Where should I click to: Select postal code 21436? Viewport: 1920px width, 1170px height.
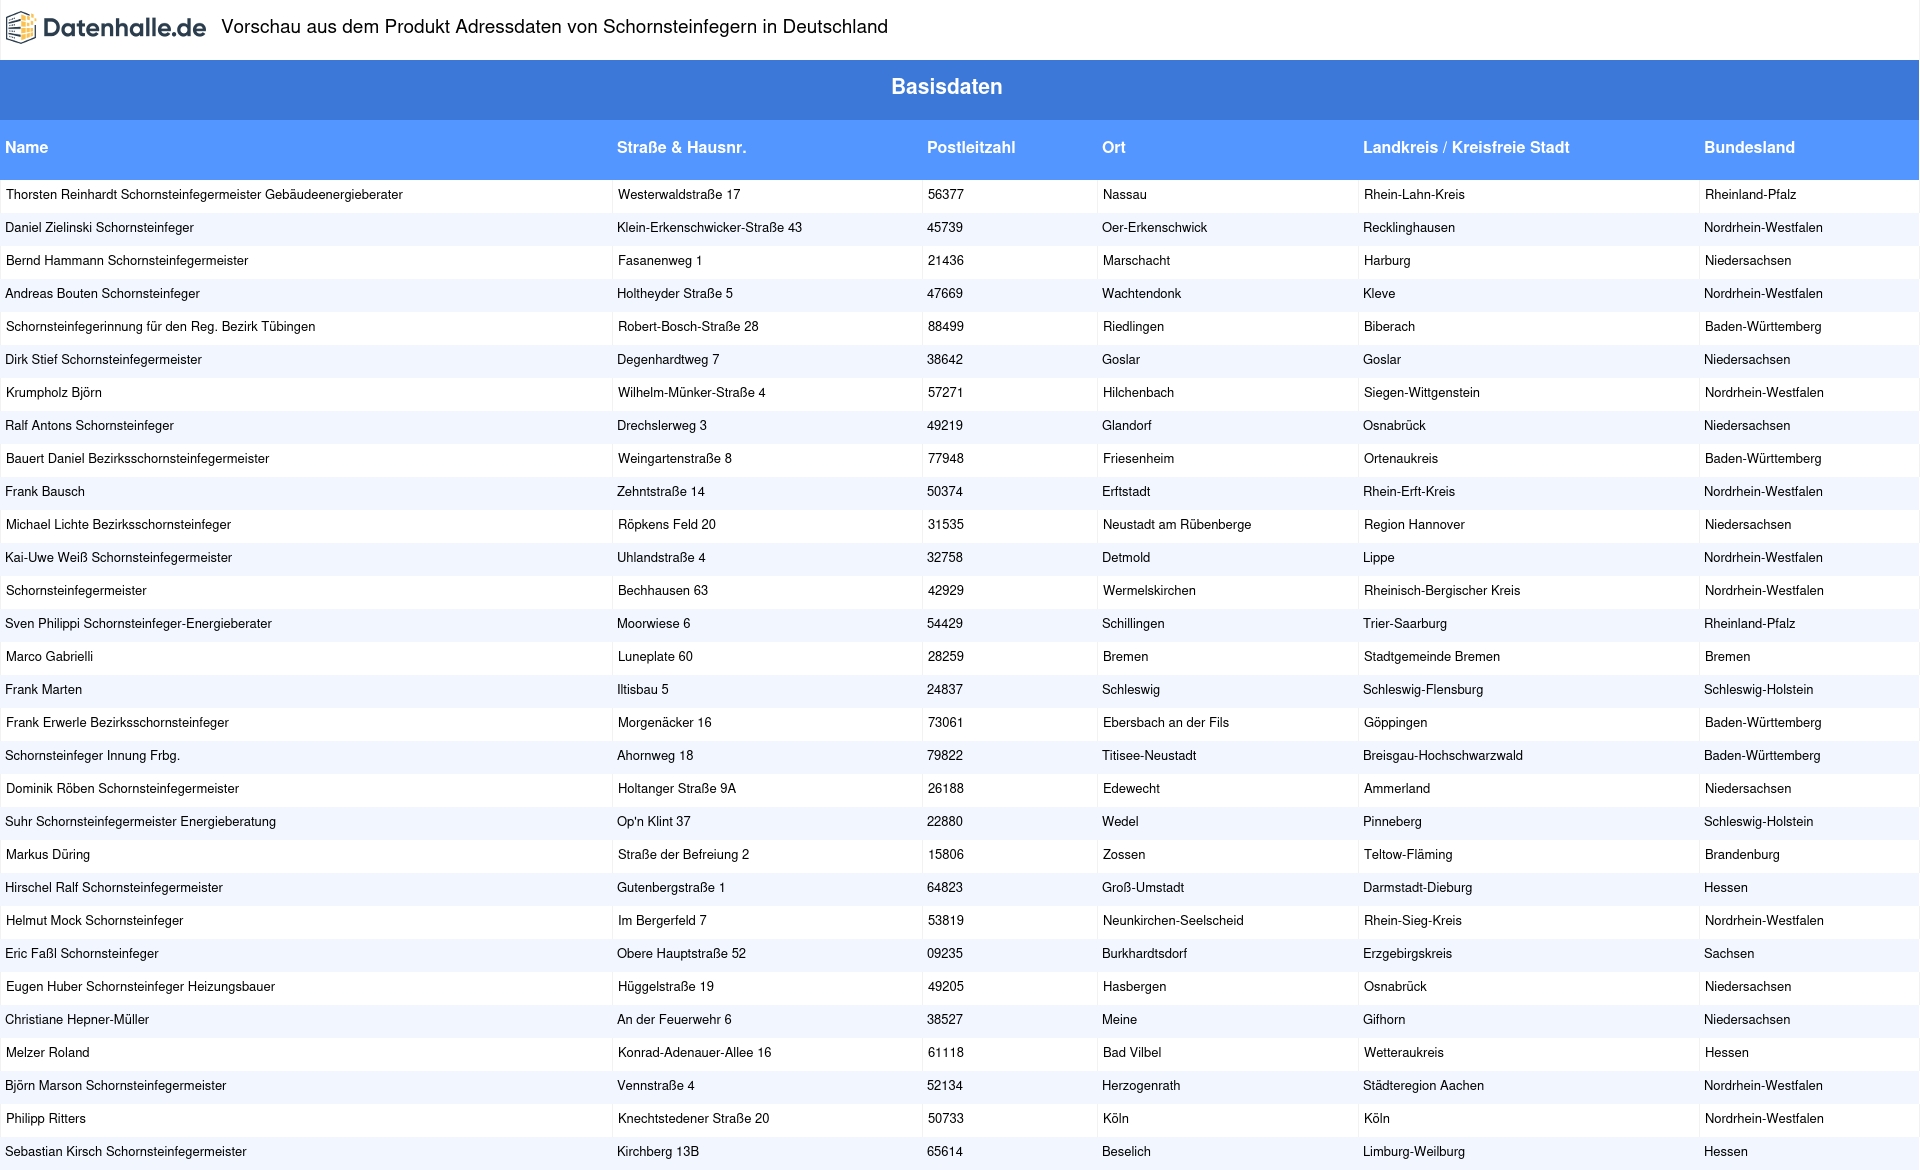946,261
